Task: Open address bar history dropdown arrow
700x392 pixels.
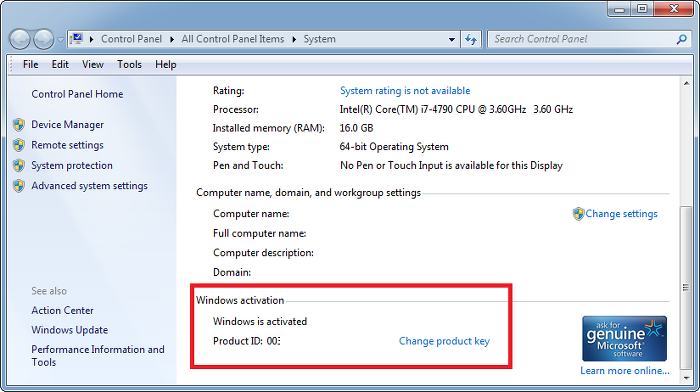Action: point(452,39)
